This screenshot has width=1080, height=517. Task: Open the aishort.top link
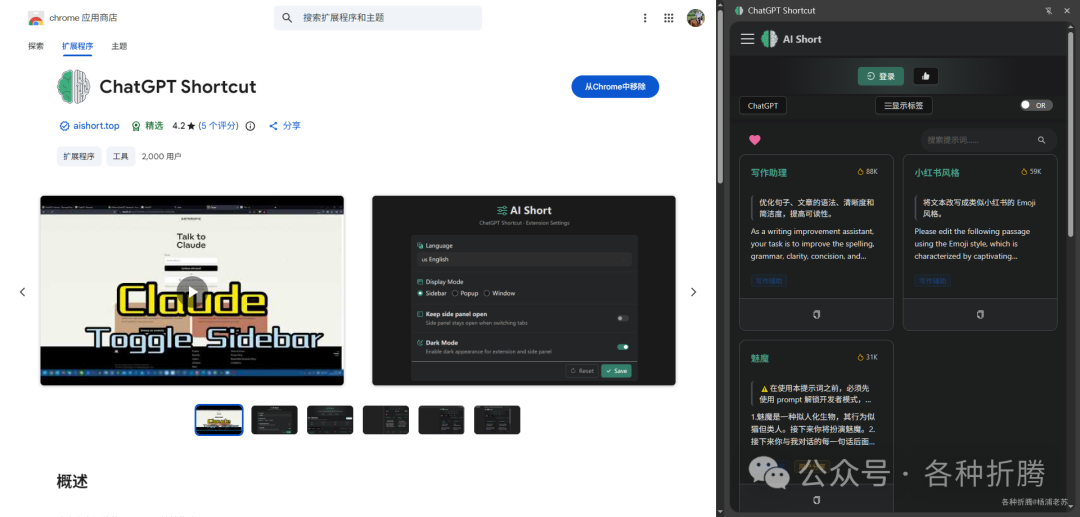(96, 126)
